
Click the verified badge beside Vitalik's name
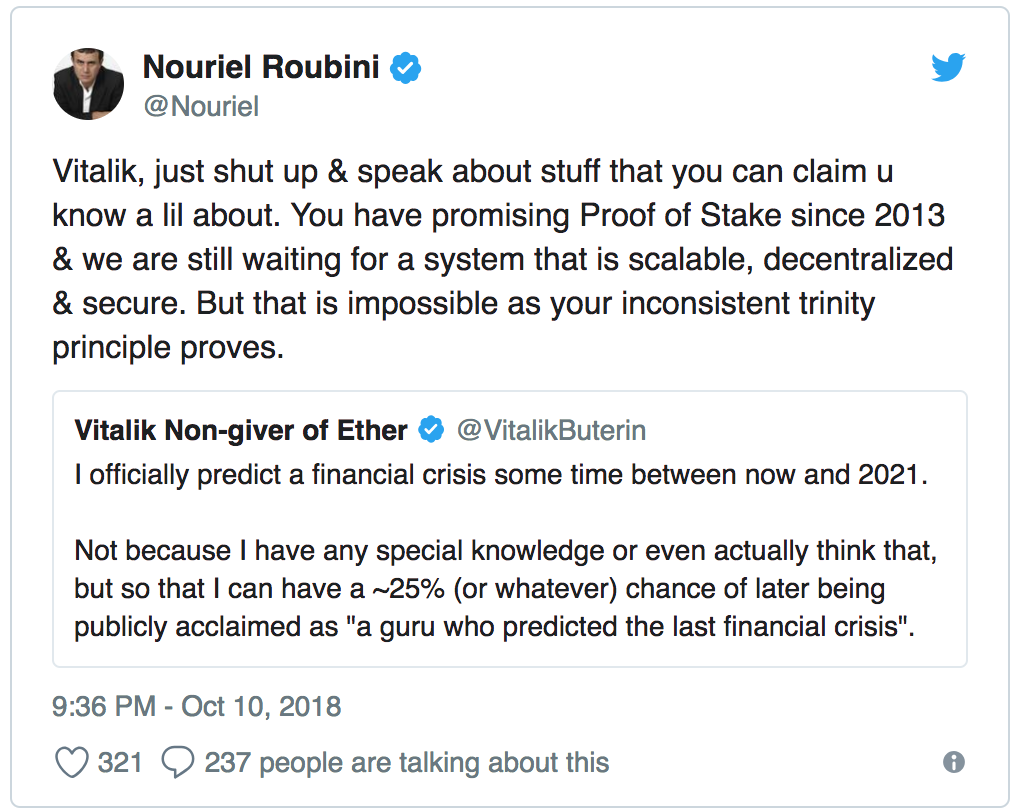click(x=431, y=431)
